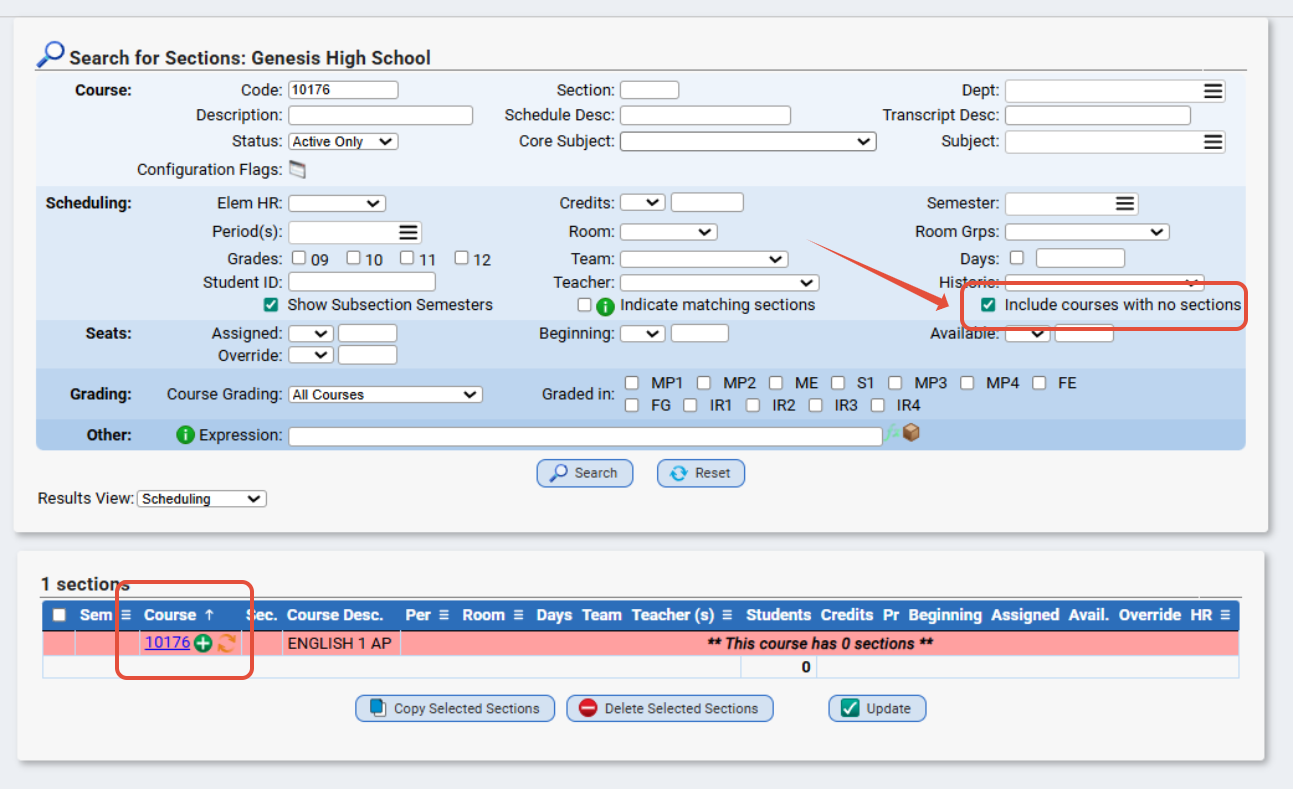Image resolution: width=1293 pixels, height=789 pixels.
Task: Open the Room dropdown
Action: pyautogui.click(x=669, y=232)
